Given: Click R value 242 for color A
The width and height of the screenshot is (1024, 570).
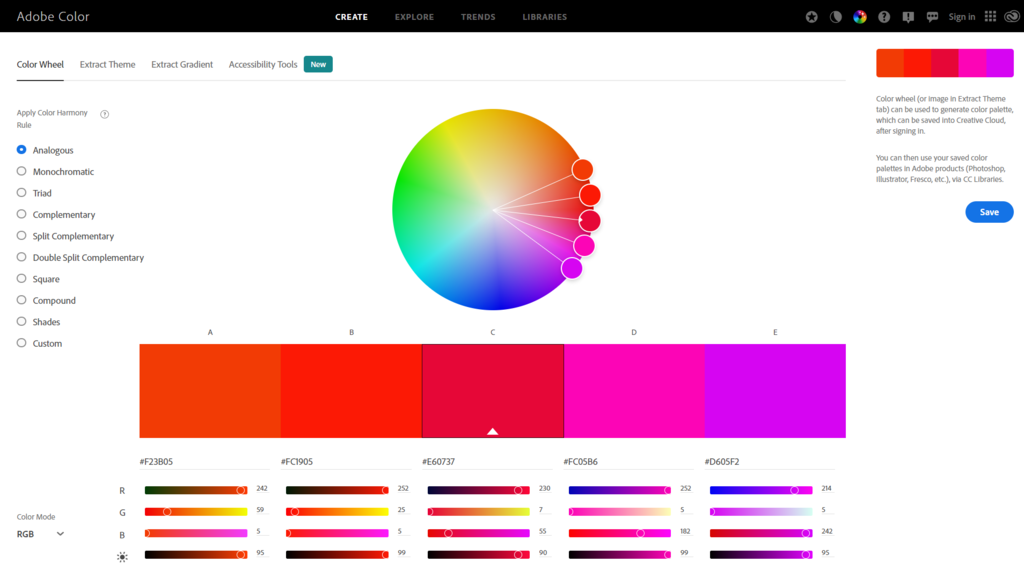Looking at the screenshot, I should click(x=262, y=488).
